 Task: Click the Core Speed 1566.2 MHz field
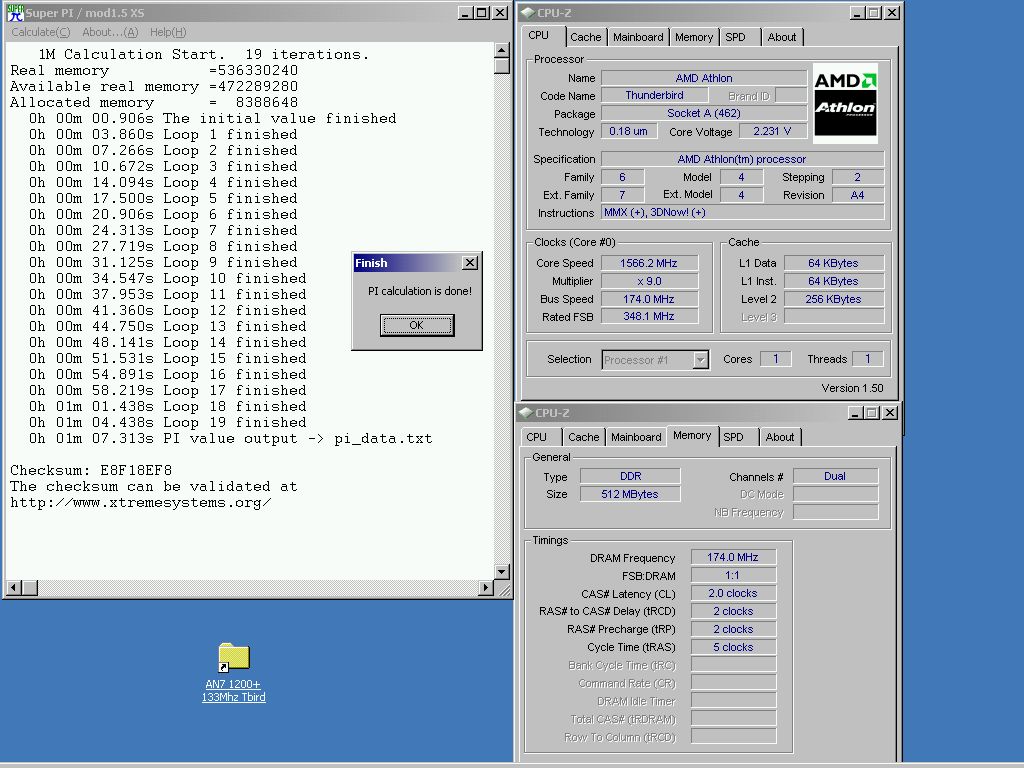click(649, 263)
